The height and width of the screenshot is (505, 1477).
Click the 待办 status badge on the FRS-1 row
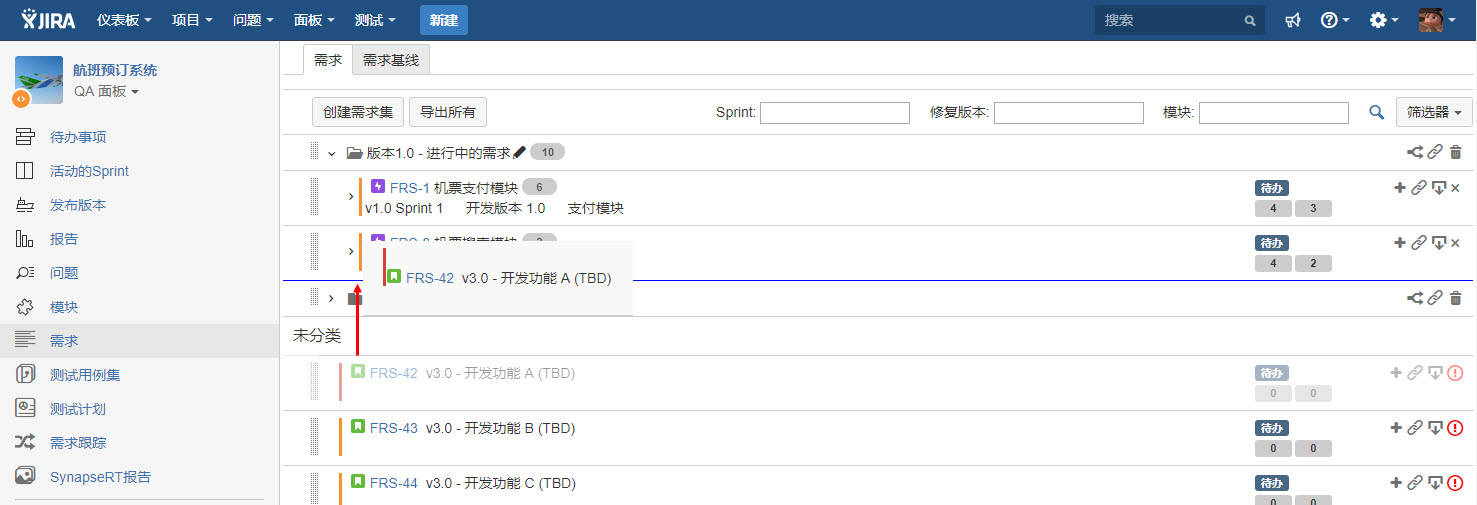(x=1272, y=188)
